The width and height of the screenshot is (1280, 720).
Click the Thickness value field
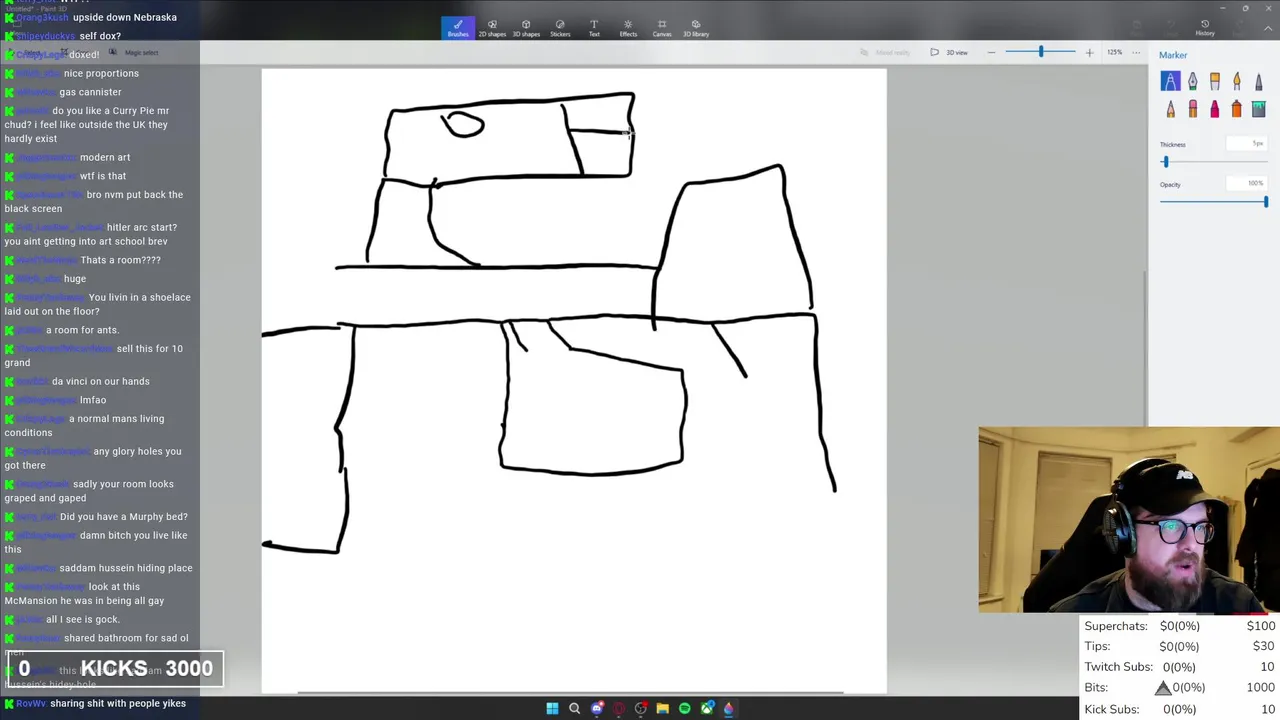click(x=1247, y=144)
